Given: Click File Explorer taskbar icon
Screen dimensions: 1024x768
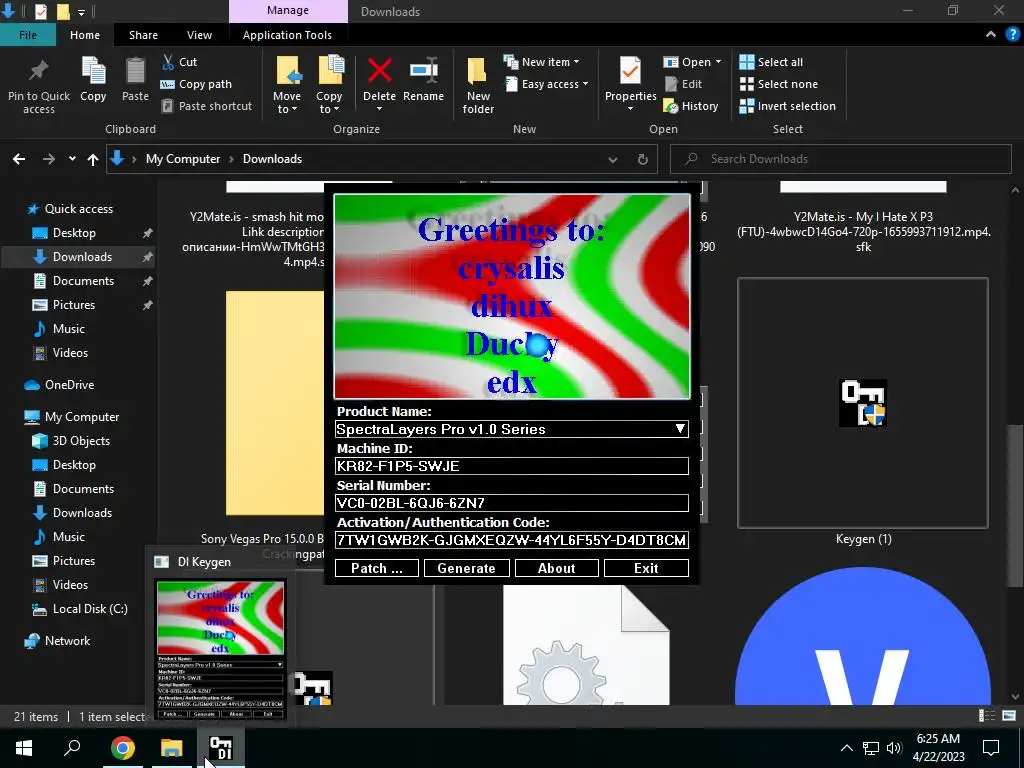Looking at the screenshot, I should 172,748.
